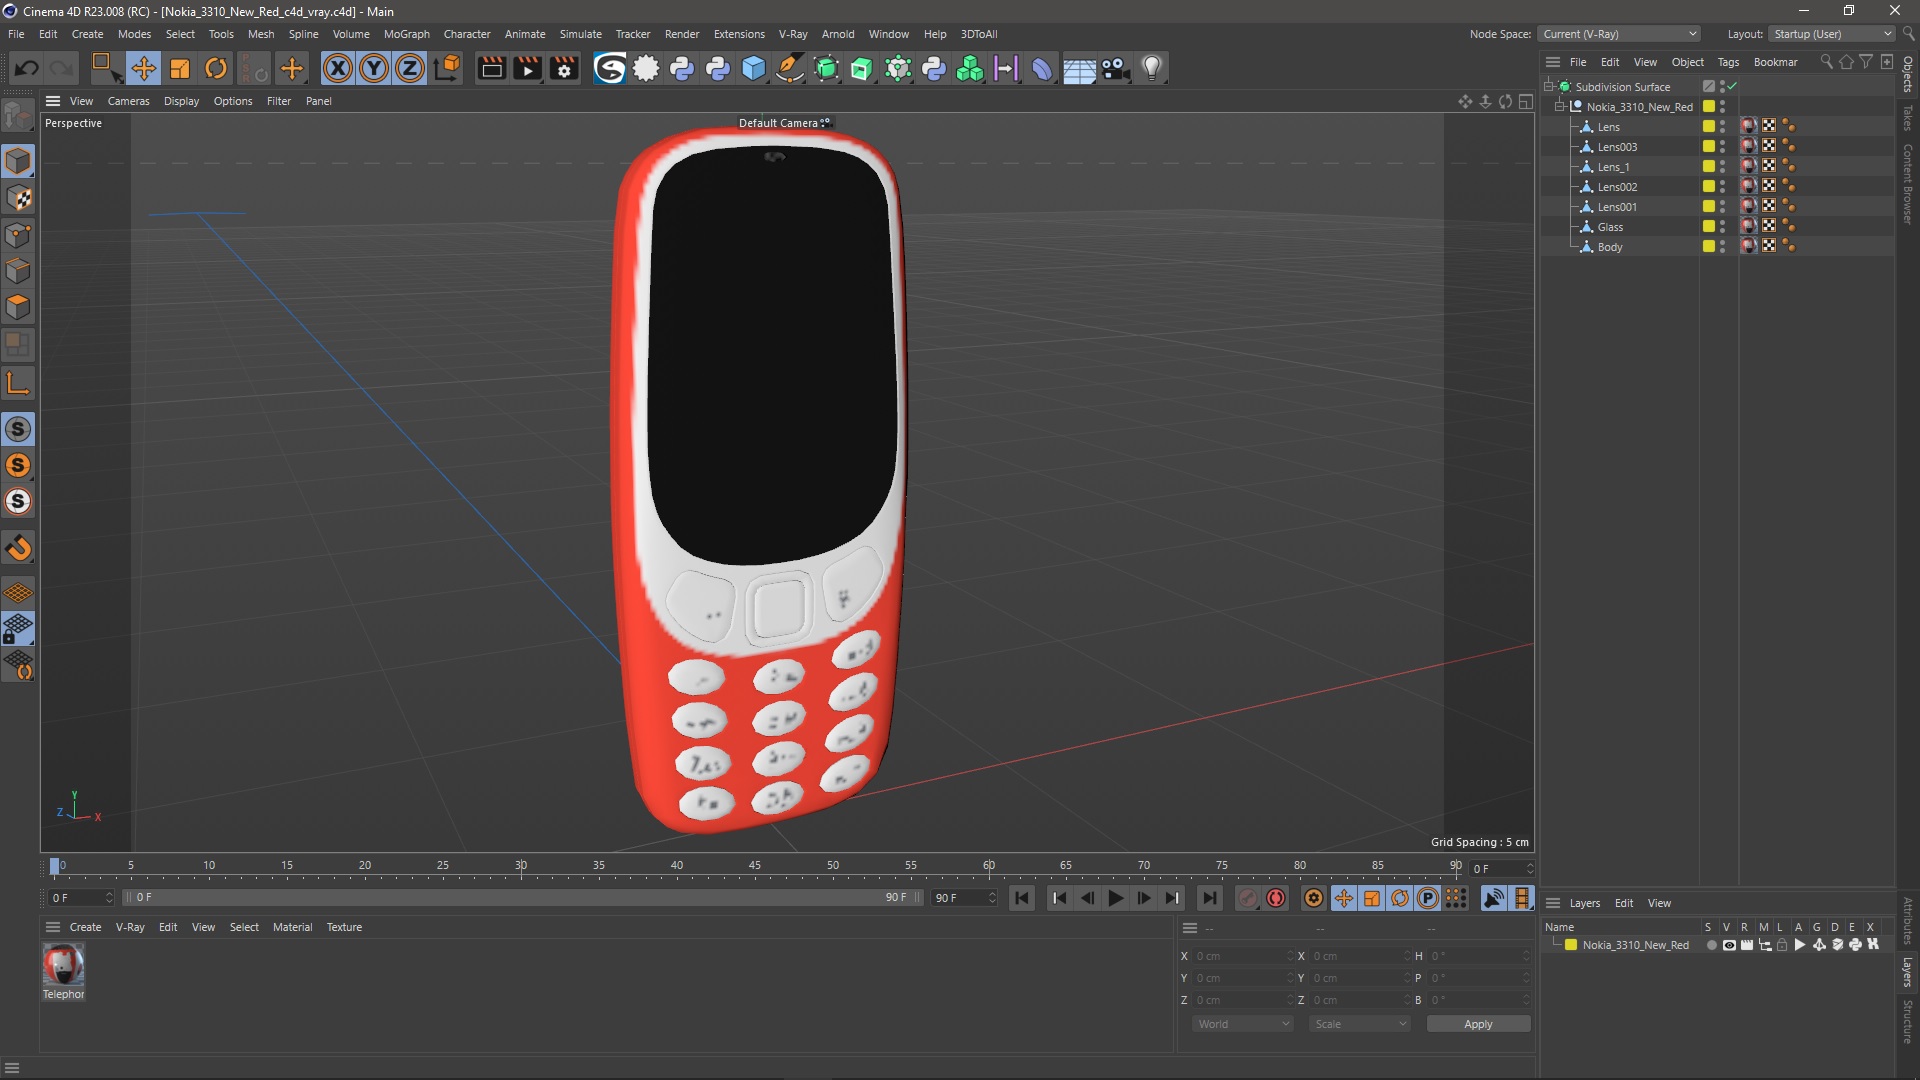Toggle Autokeying button
Viewport: 1920px width, 1080px height.
(1276, 898)
